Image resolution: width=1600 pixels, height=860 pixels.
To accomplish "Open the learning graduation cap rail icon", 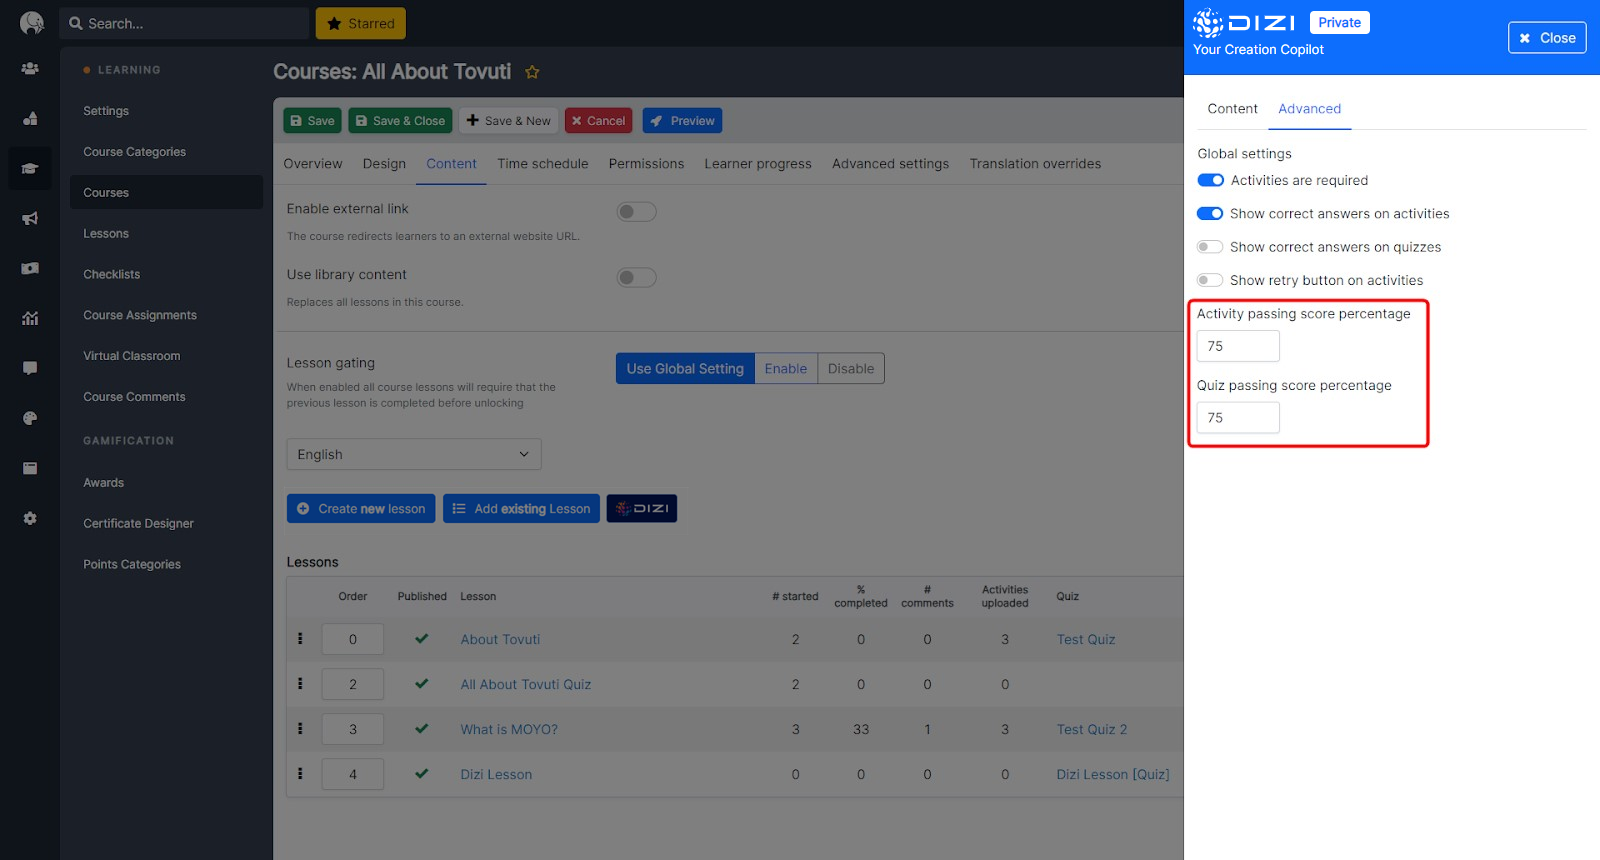I will tap(30, 169).
